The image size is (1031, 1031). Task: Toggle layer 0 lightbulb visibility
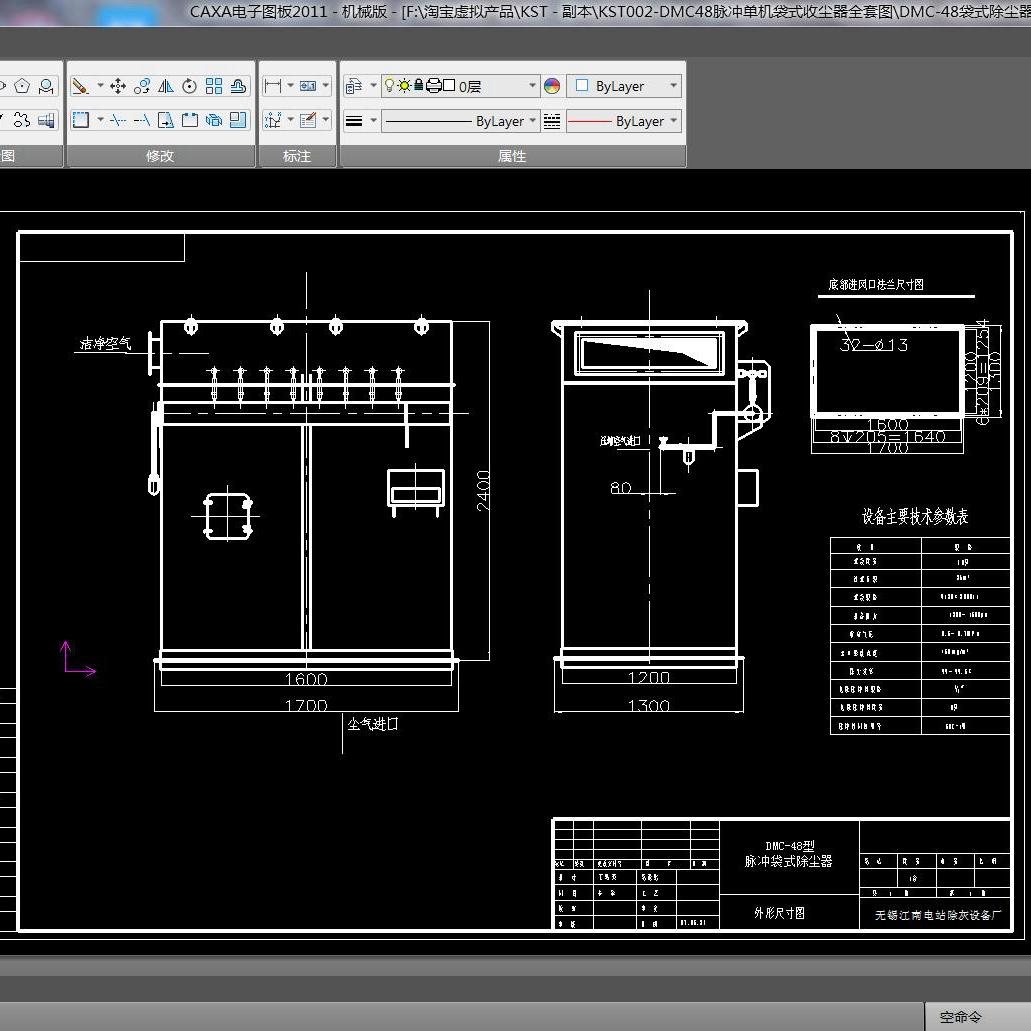389,85
